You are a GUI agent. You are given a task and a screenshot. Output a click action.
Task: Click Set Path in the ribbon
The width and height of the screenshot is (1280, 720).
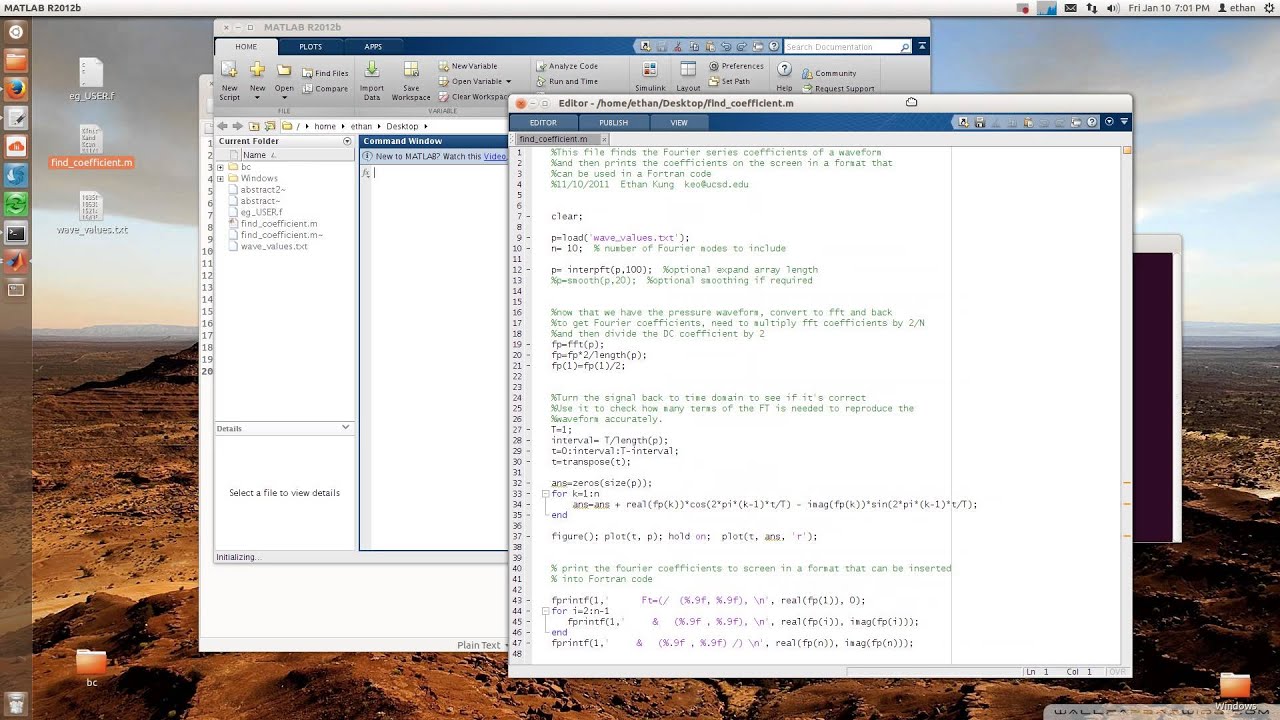click(729, 81)
